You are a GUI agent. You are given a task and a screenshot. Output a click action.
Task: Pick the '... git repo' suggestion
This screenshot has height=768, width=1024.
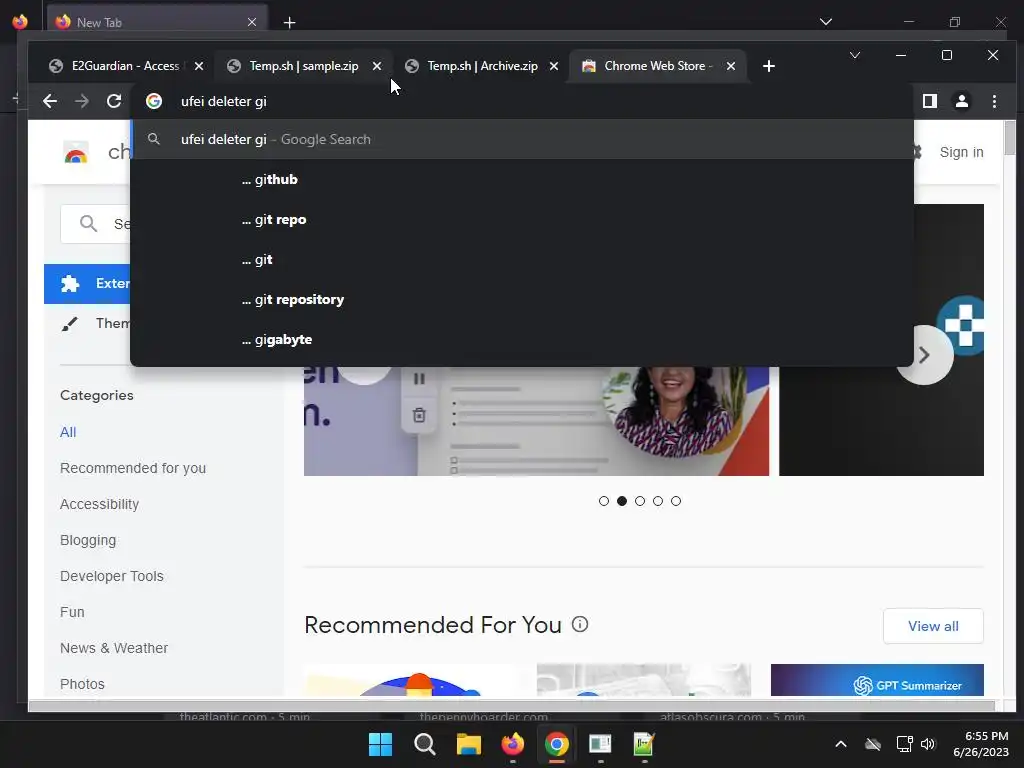pyautogui.click(x=522, y=219)
